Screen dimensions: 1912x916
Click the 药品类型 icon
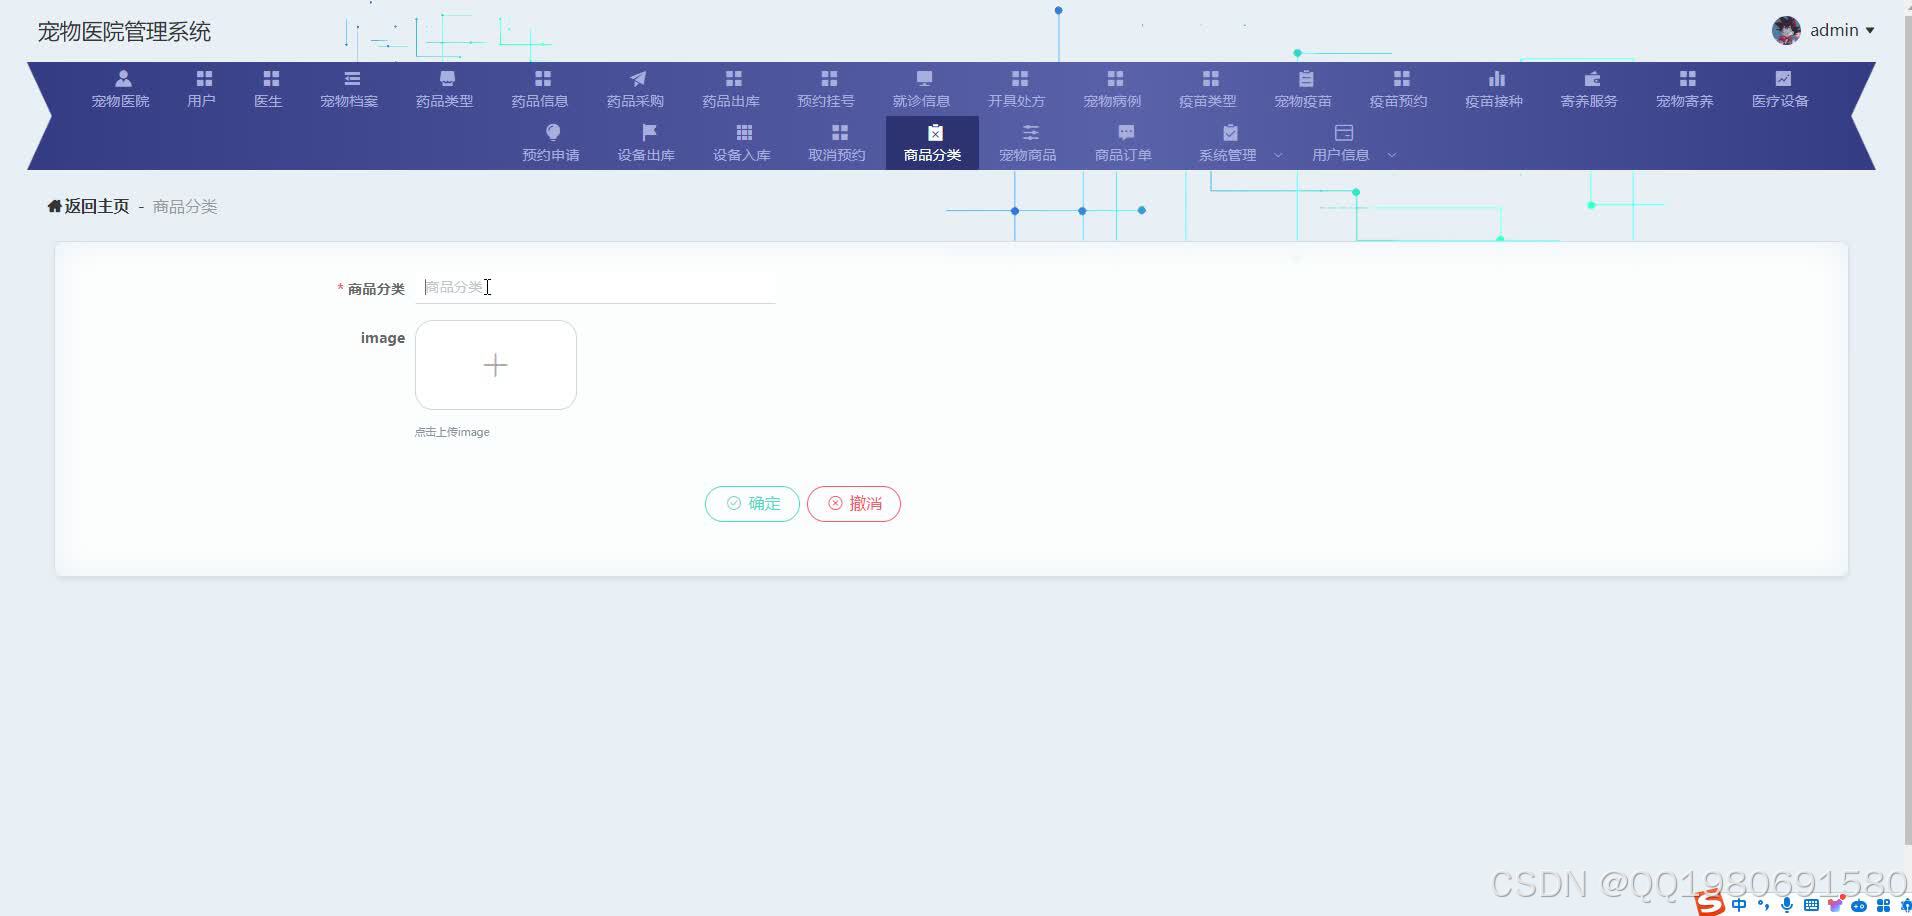[x=447, y=78]
